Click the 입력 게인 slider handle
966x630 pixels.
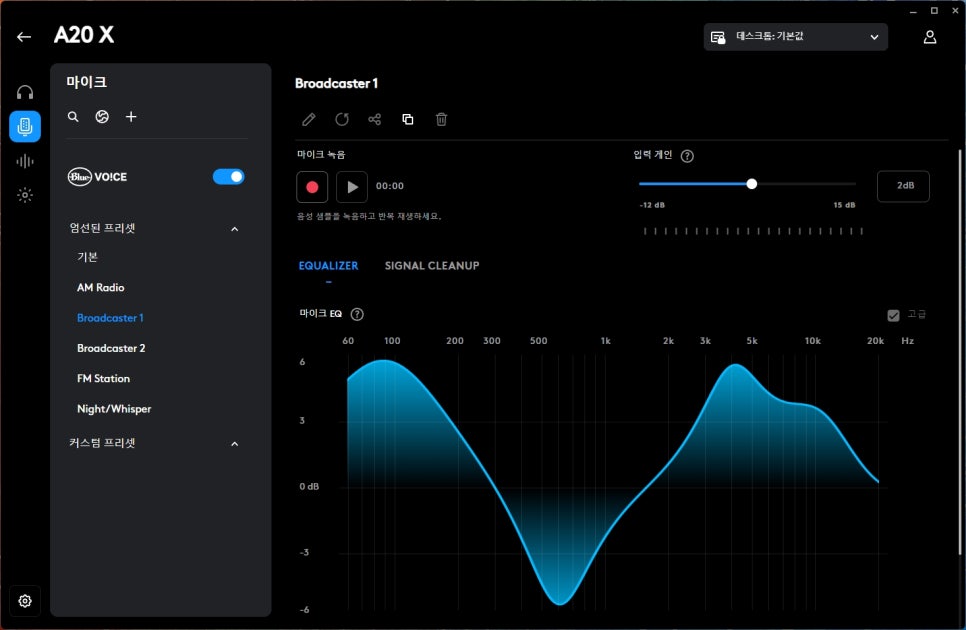click(x=752, y=184)
